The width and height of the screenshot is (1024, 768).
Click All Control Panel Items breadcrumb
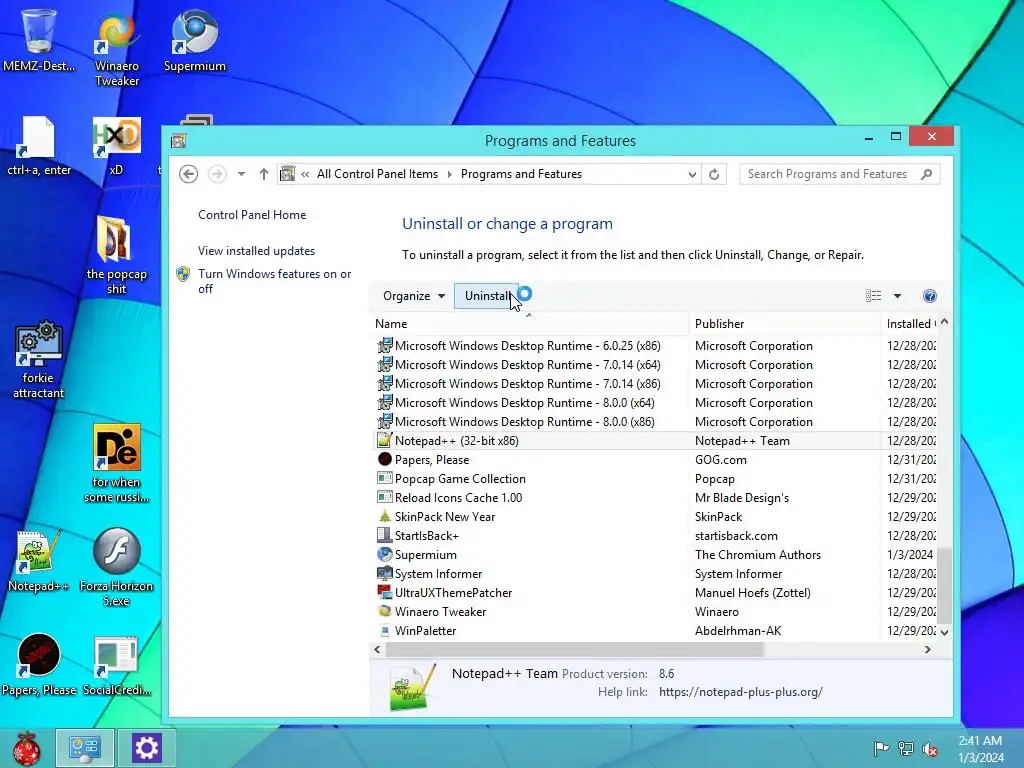point(377,174)
